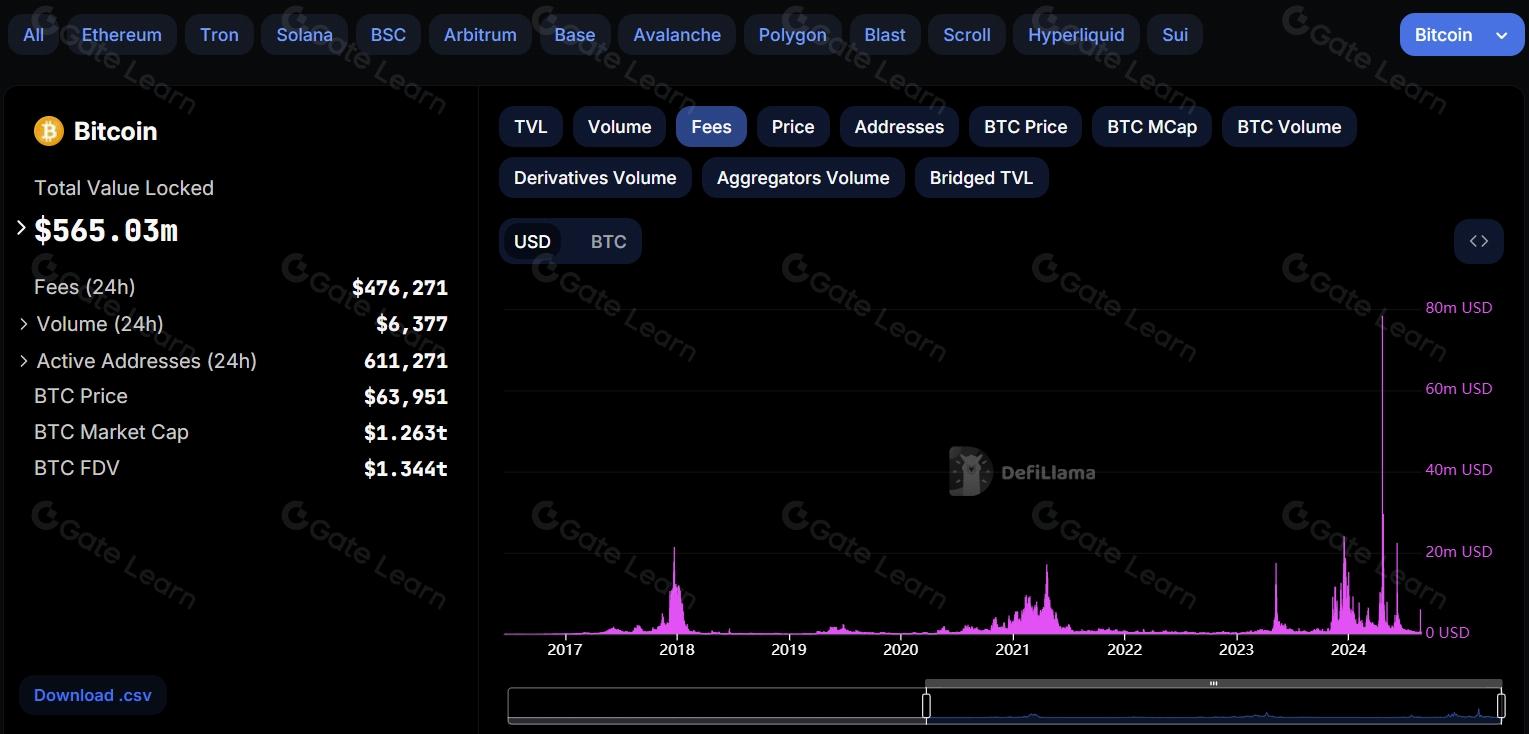
Task: Click the Bitcoin logo icon
Action: [49, 131]
